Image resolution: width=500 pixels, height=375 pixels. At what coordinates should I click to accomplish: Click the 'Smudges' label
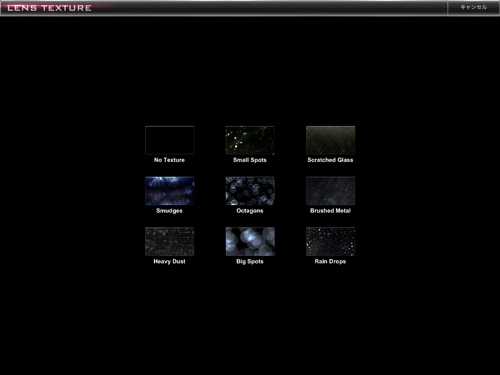[169, 211]
